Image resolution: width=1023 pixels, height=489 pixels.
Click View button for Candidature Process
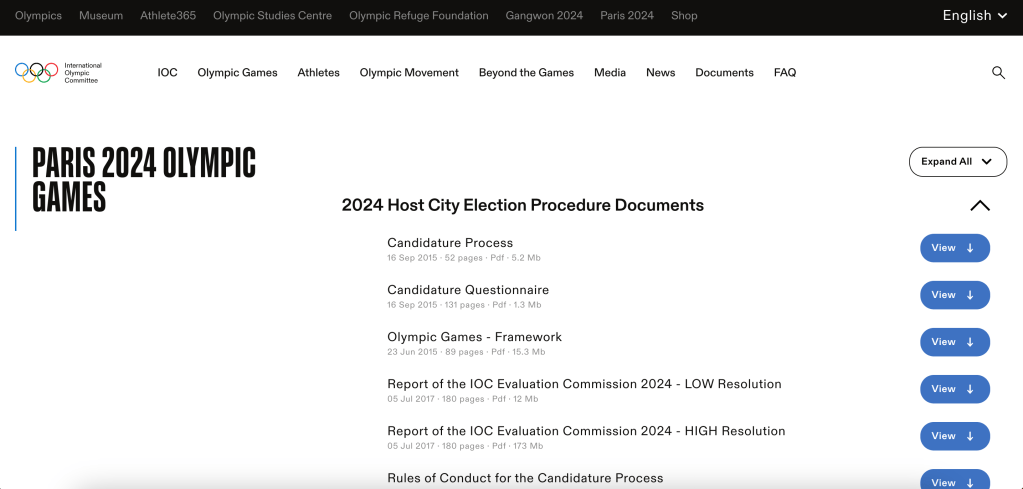pyautogui.click(x=954, y=248)
